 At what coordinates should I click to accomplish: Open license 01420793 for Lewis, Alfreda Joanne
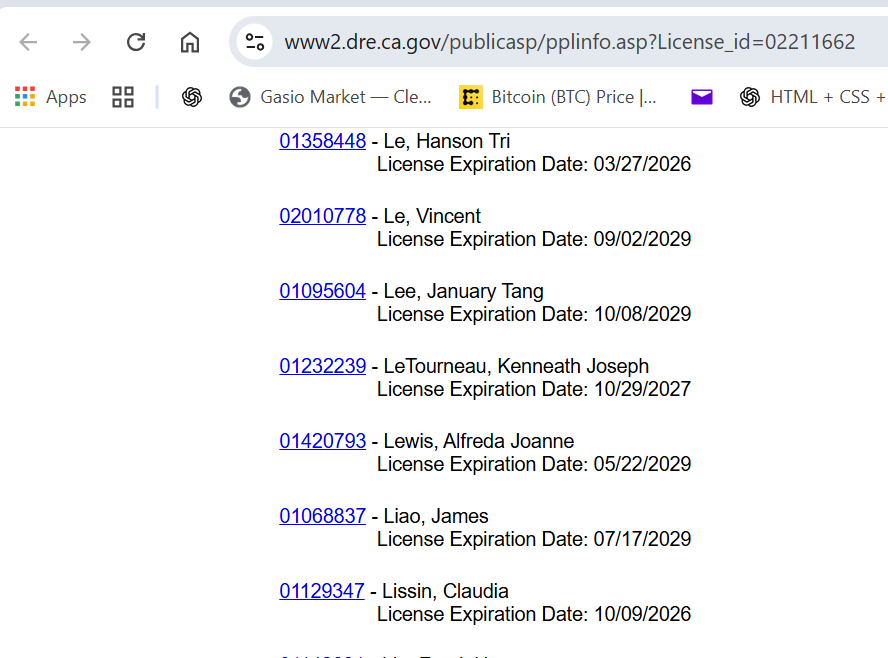click(x=322, y=441)
